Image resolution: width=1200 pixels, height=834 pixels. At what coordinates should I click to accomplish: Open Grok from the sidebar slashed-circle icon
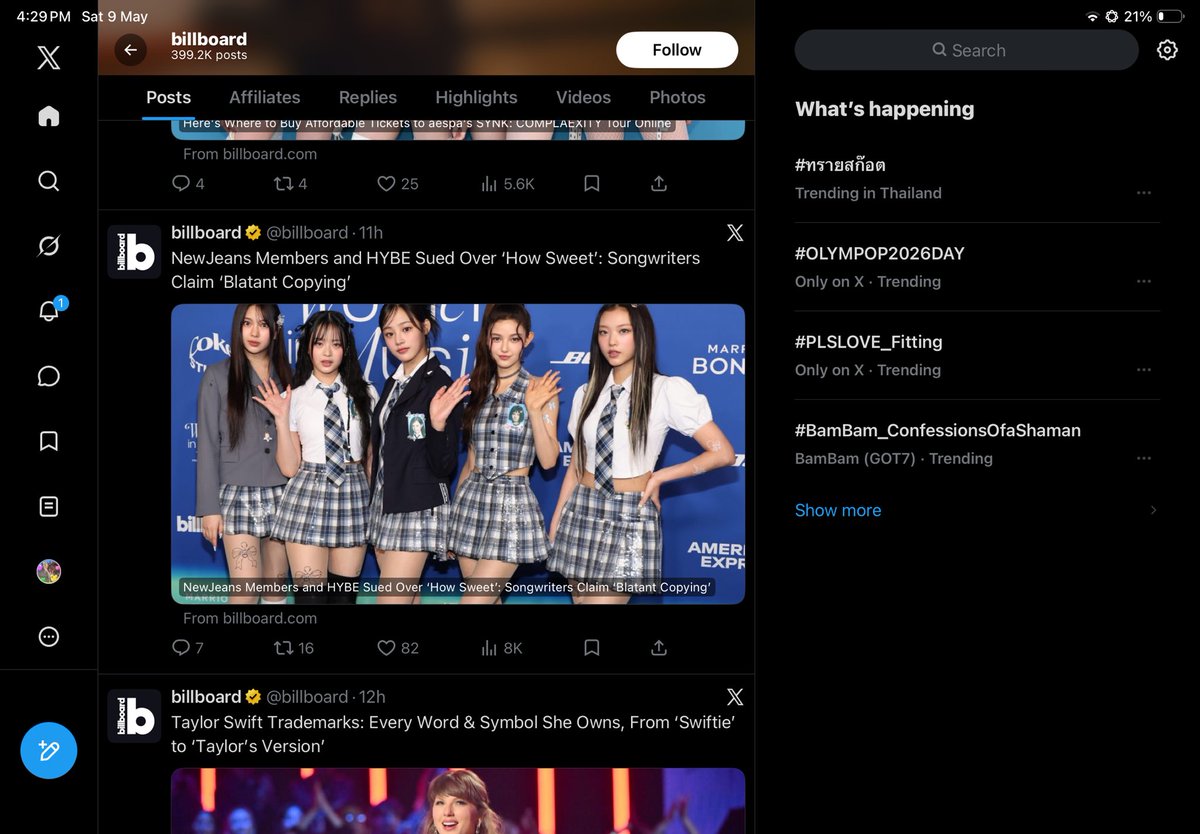(x=48, y=246)
